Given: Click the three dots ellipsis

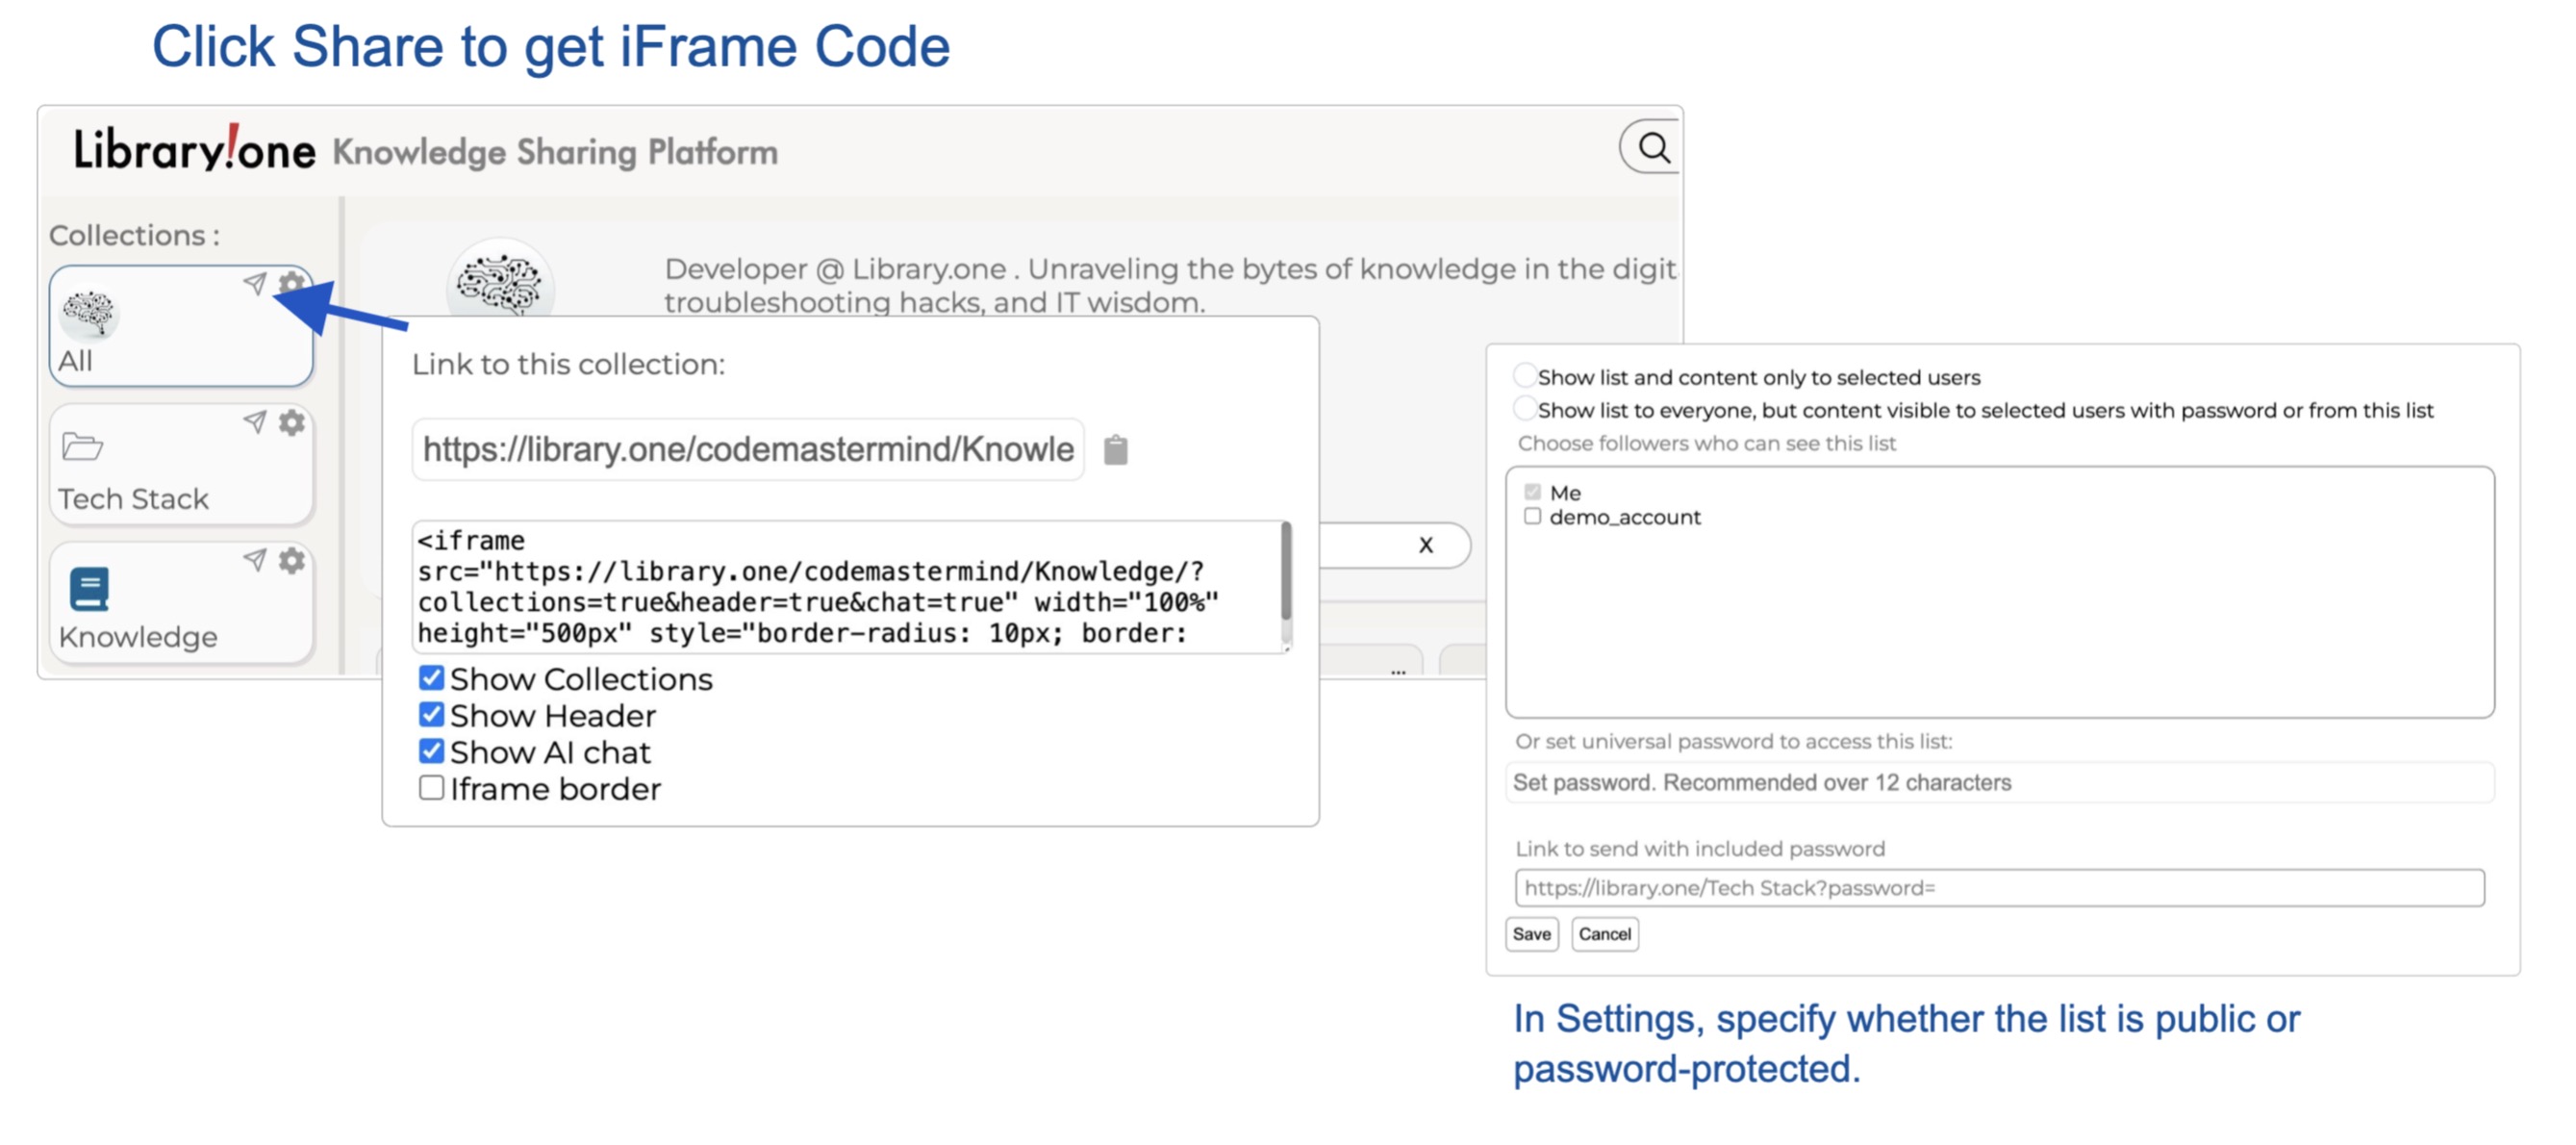Looking at the screenshot, I should 1398,672.
